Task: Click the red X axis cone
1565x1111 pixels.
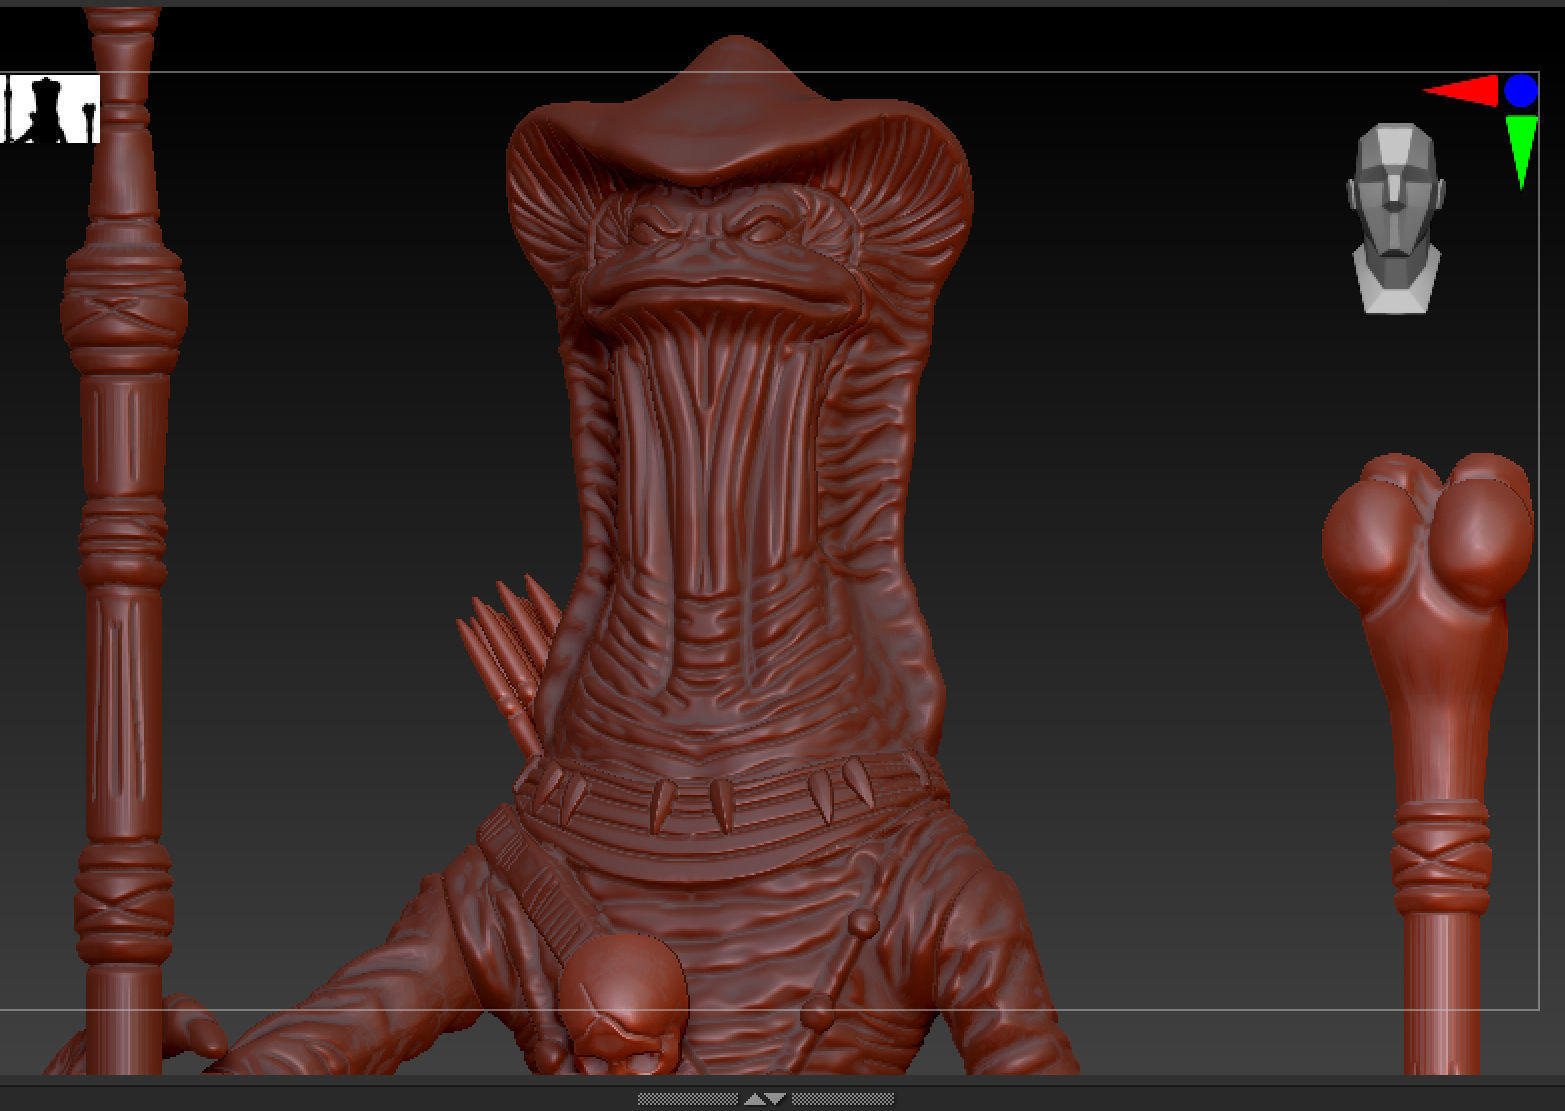Action: (1461, 91)
